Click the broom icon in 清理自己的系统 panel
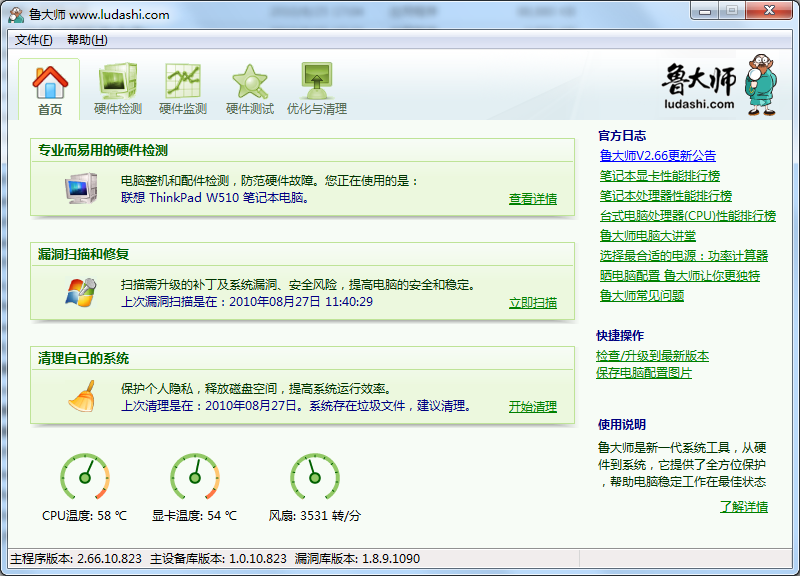The width and height of the screenshot is (800, 576). 82,396
